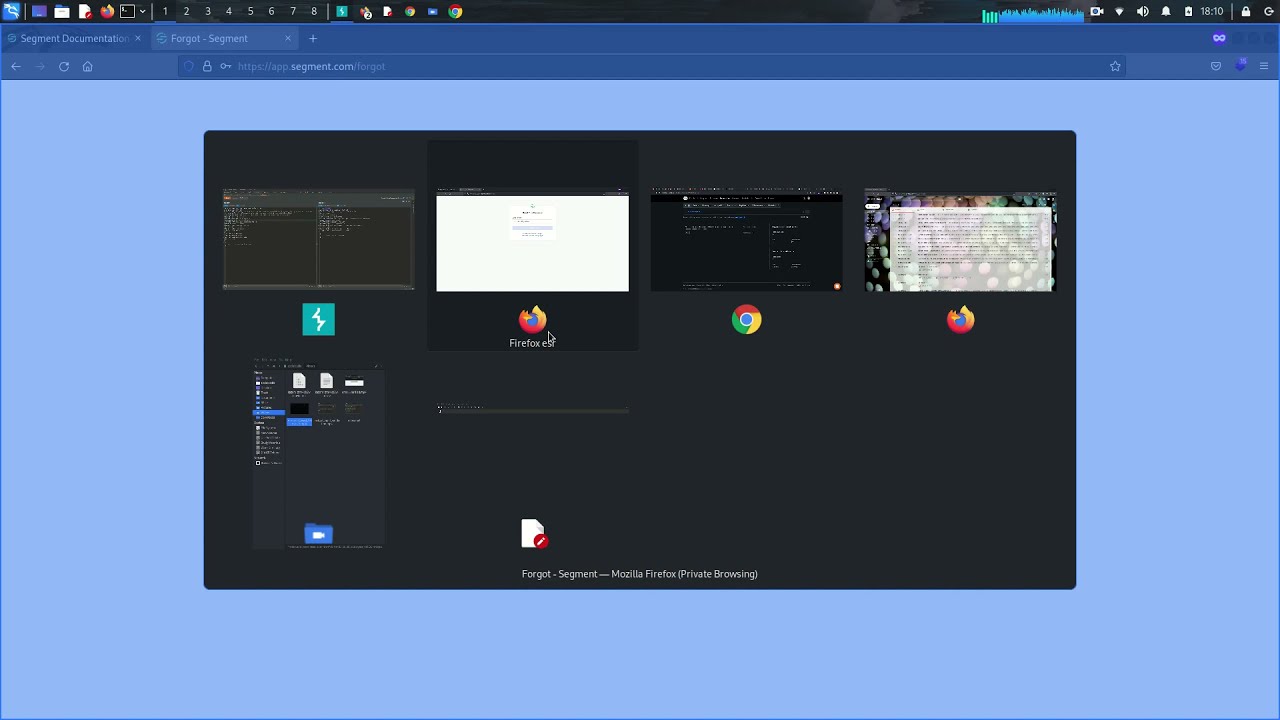Open the Firefox extension icon with badge
This screenshot has height=720, width=1280.
pyautogui.click(x=1241, y=66)
